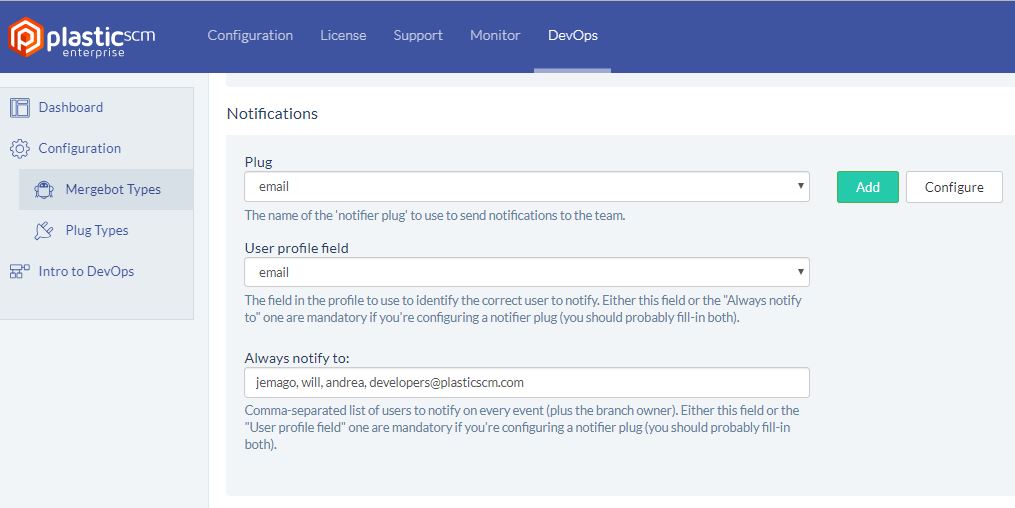This screenshot has height=508, width=1015.
Task: Click the Plug Types plug icon
Action: 44,230
